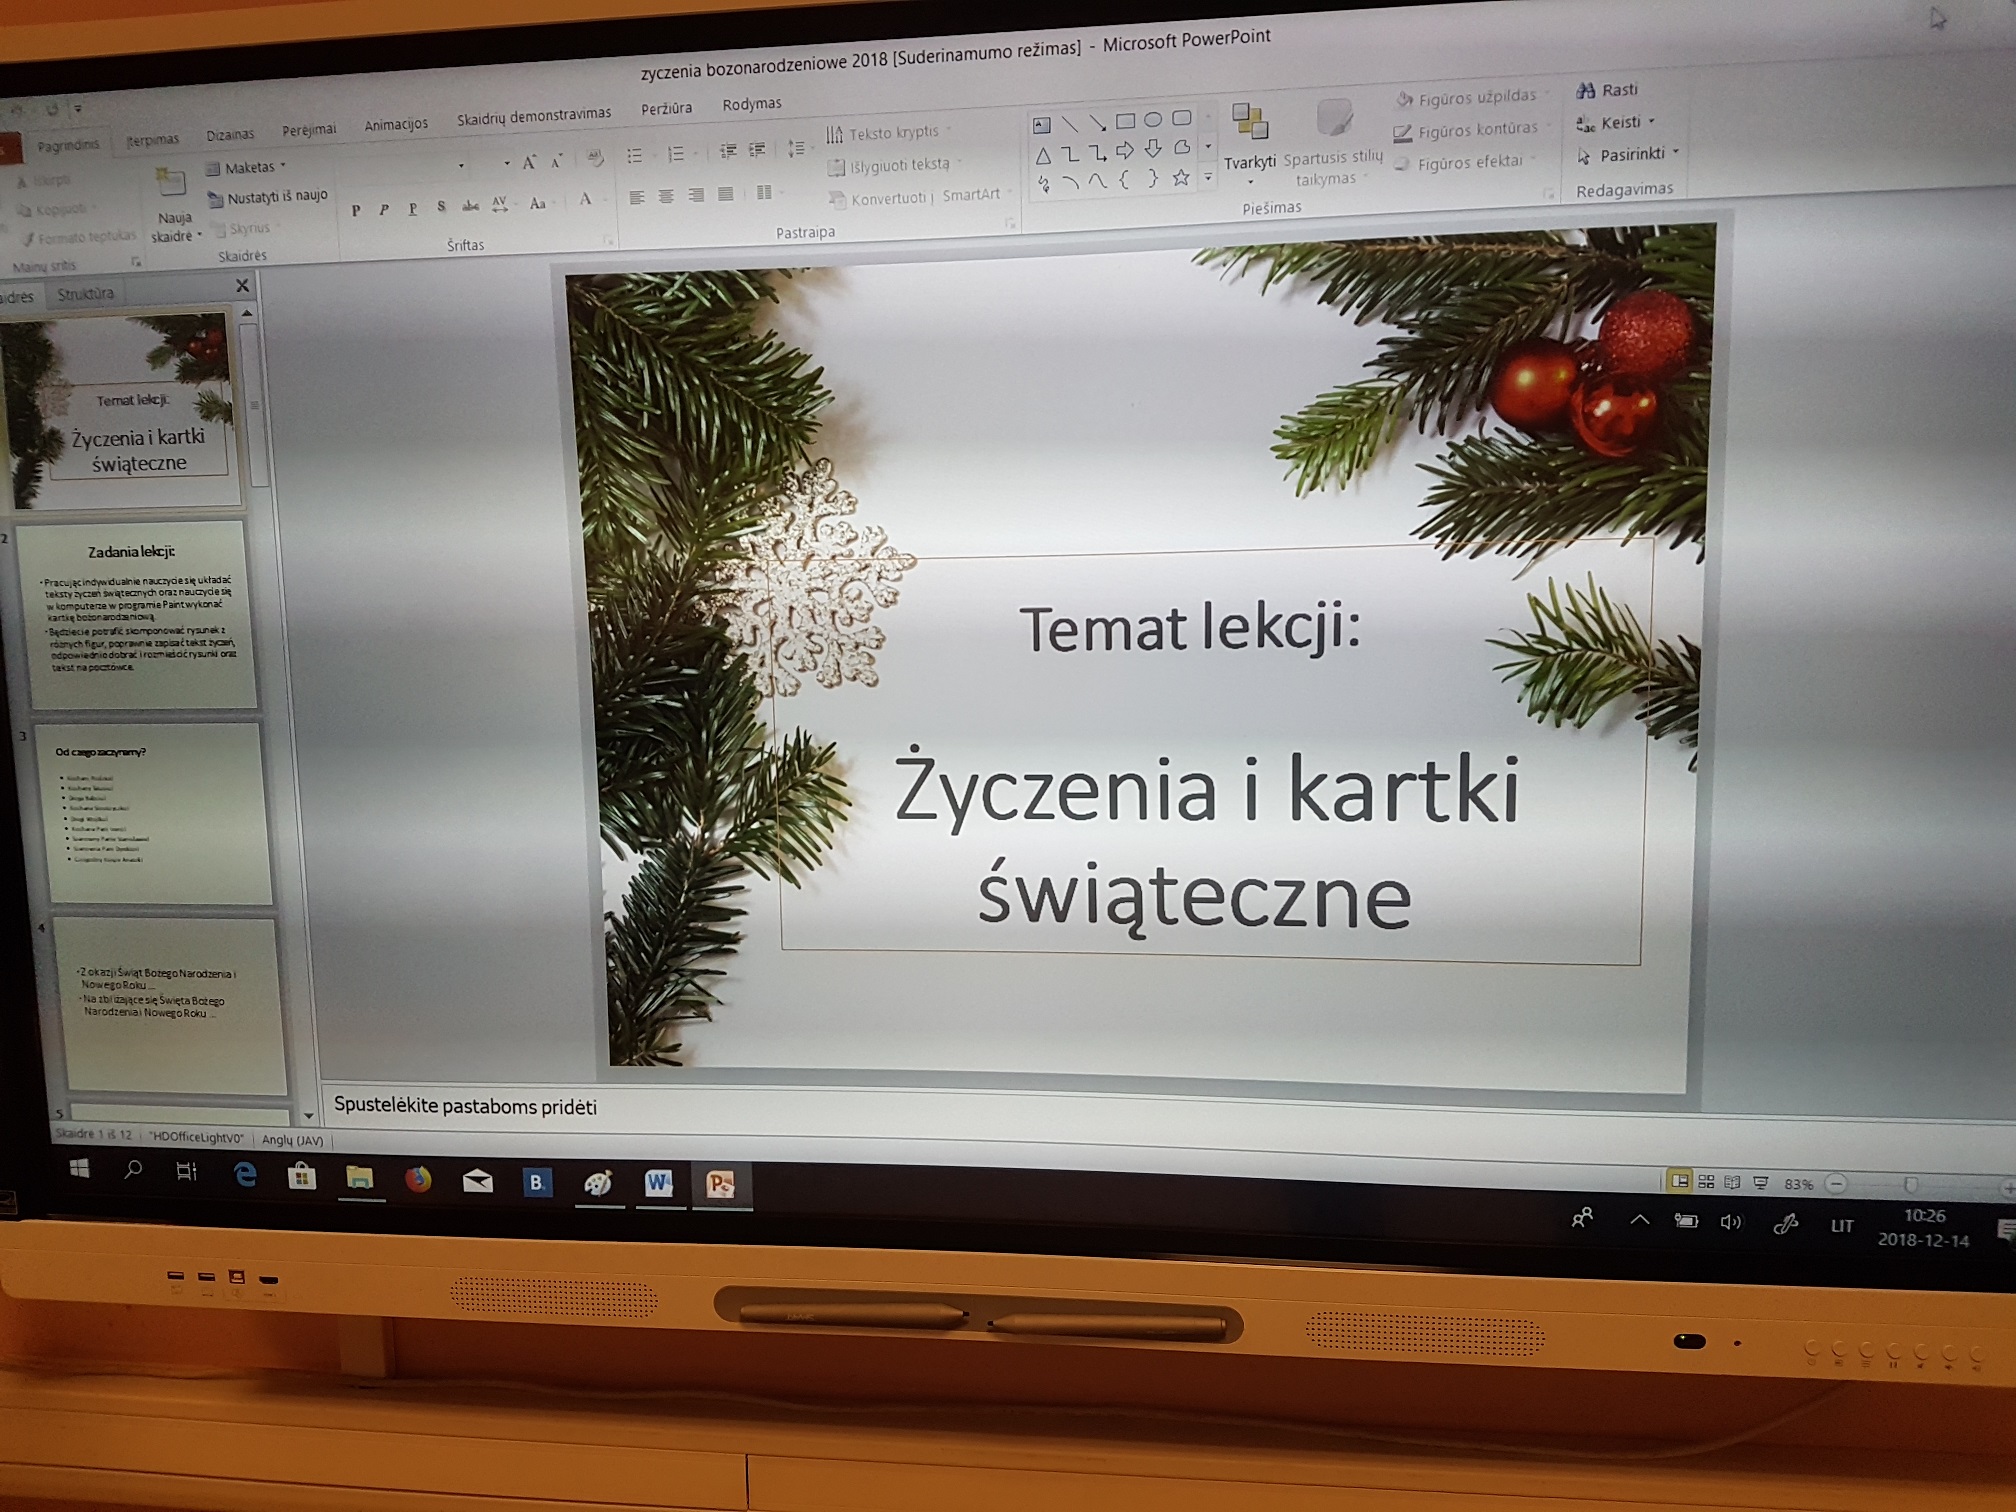Select the triangle shape
Image resolution: width=2016 pixels, height=1512 pixels.
[x=1043, y=156]
